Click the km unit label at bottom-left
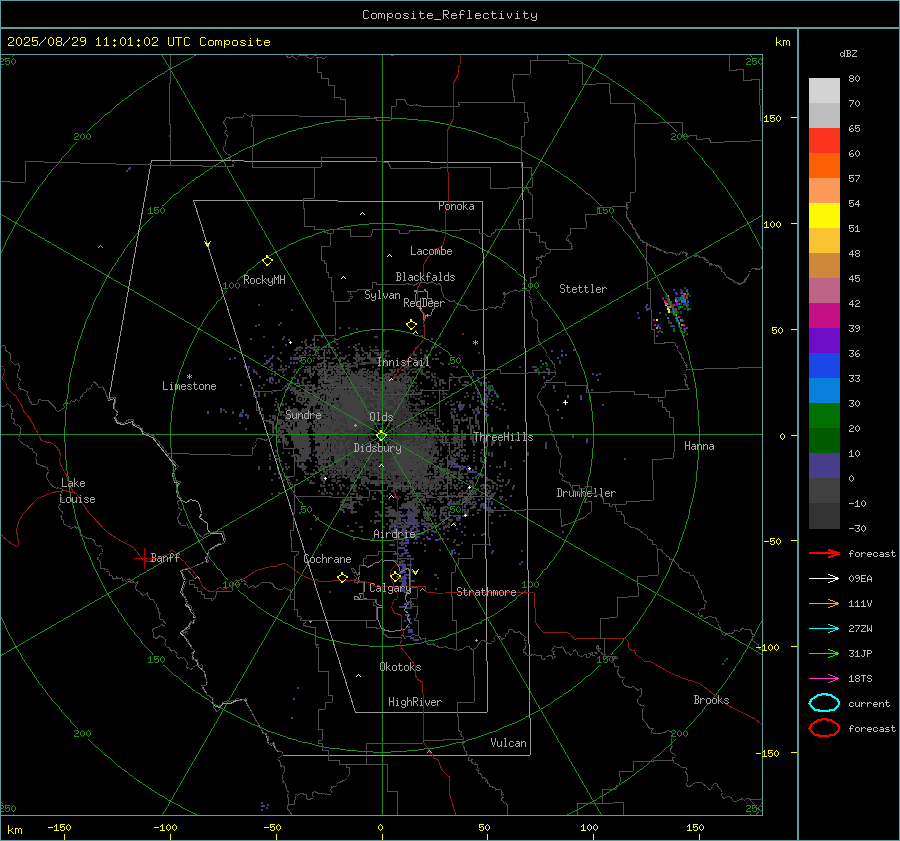 (14, 830)
